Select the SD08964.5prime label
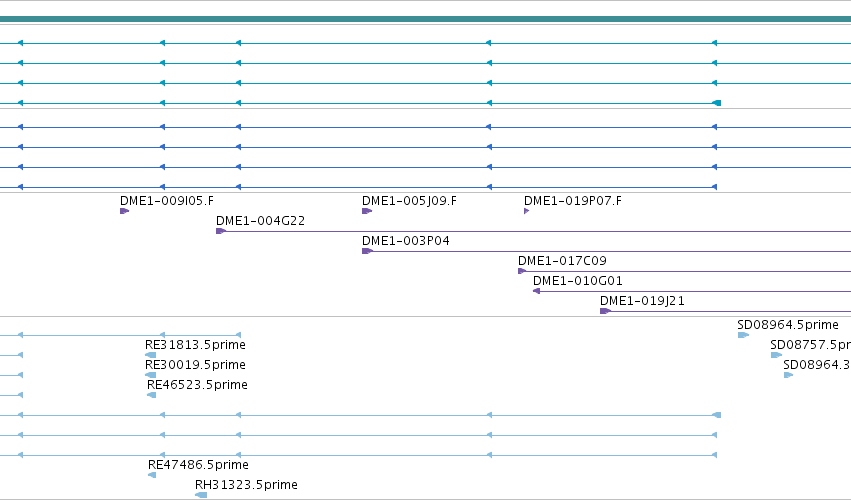This screenshot has width=851, height=500. click(x=788, y=325)
